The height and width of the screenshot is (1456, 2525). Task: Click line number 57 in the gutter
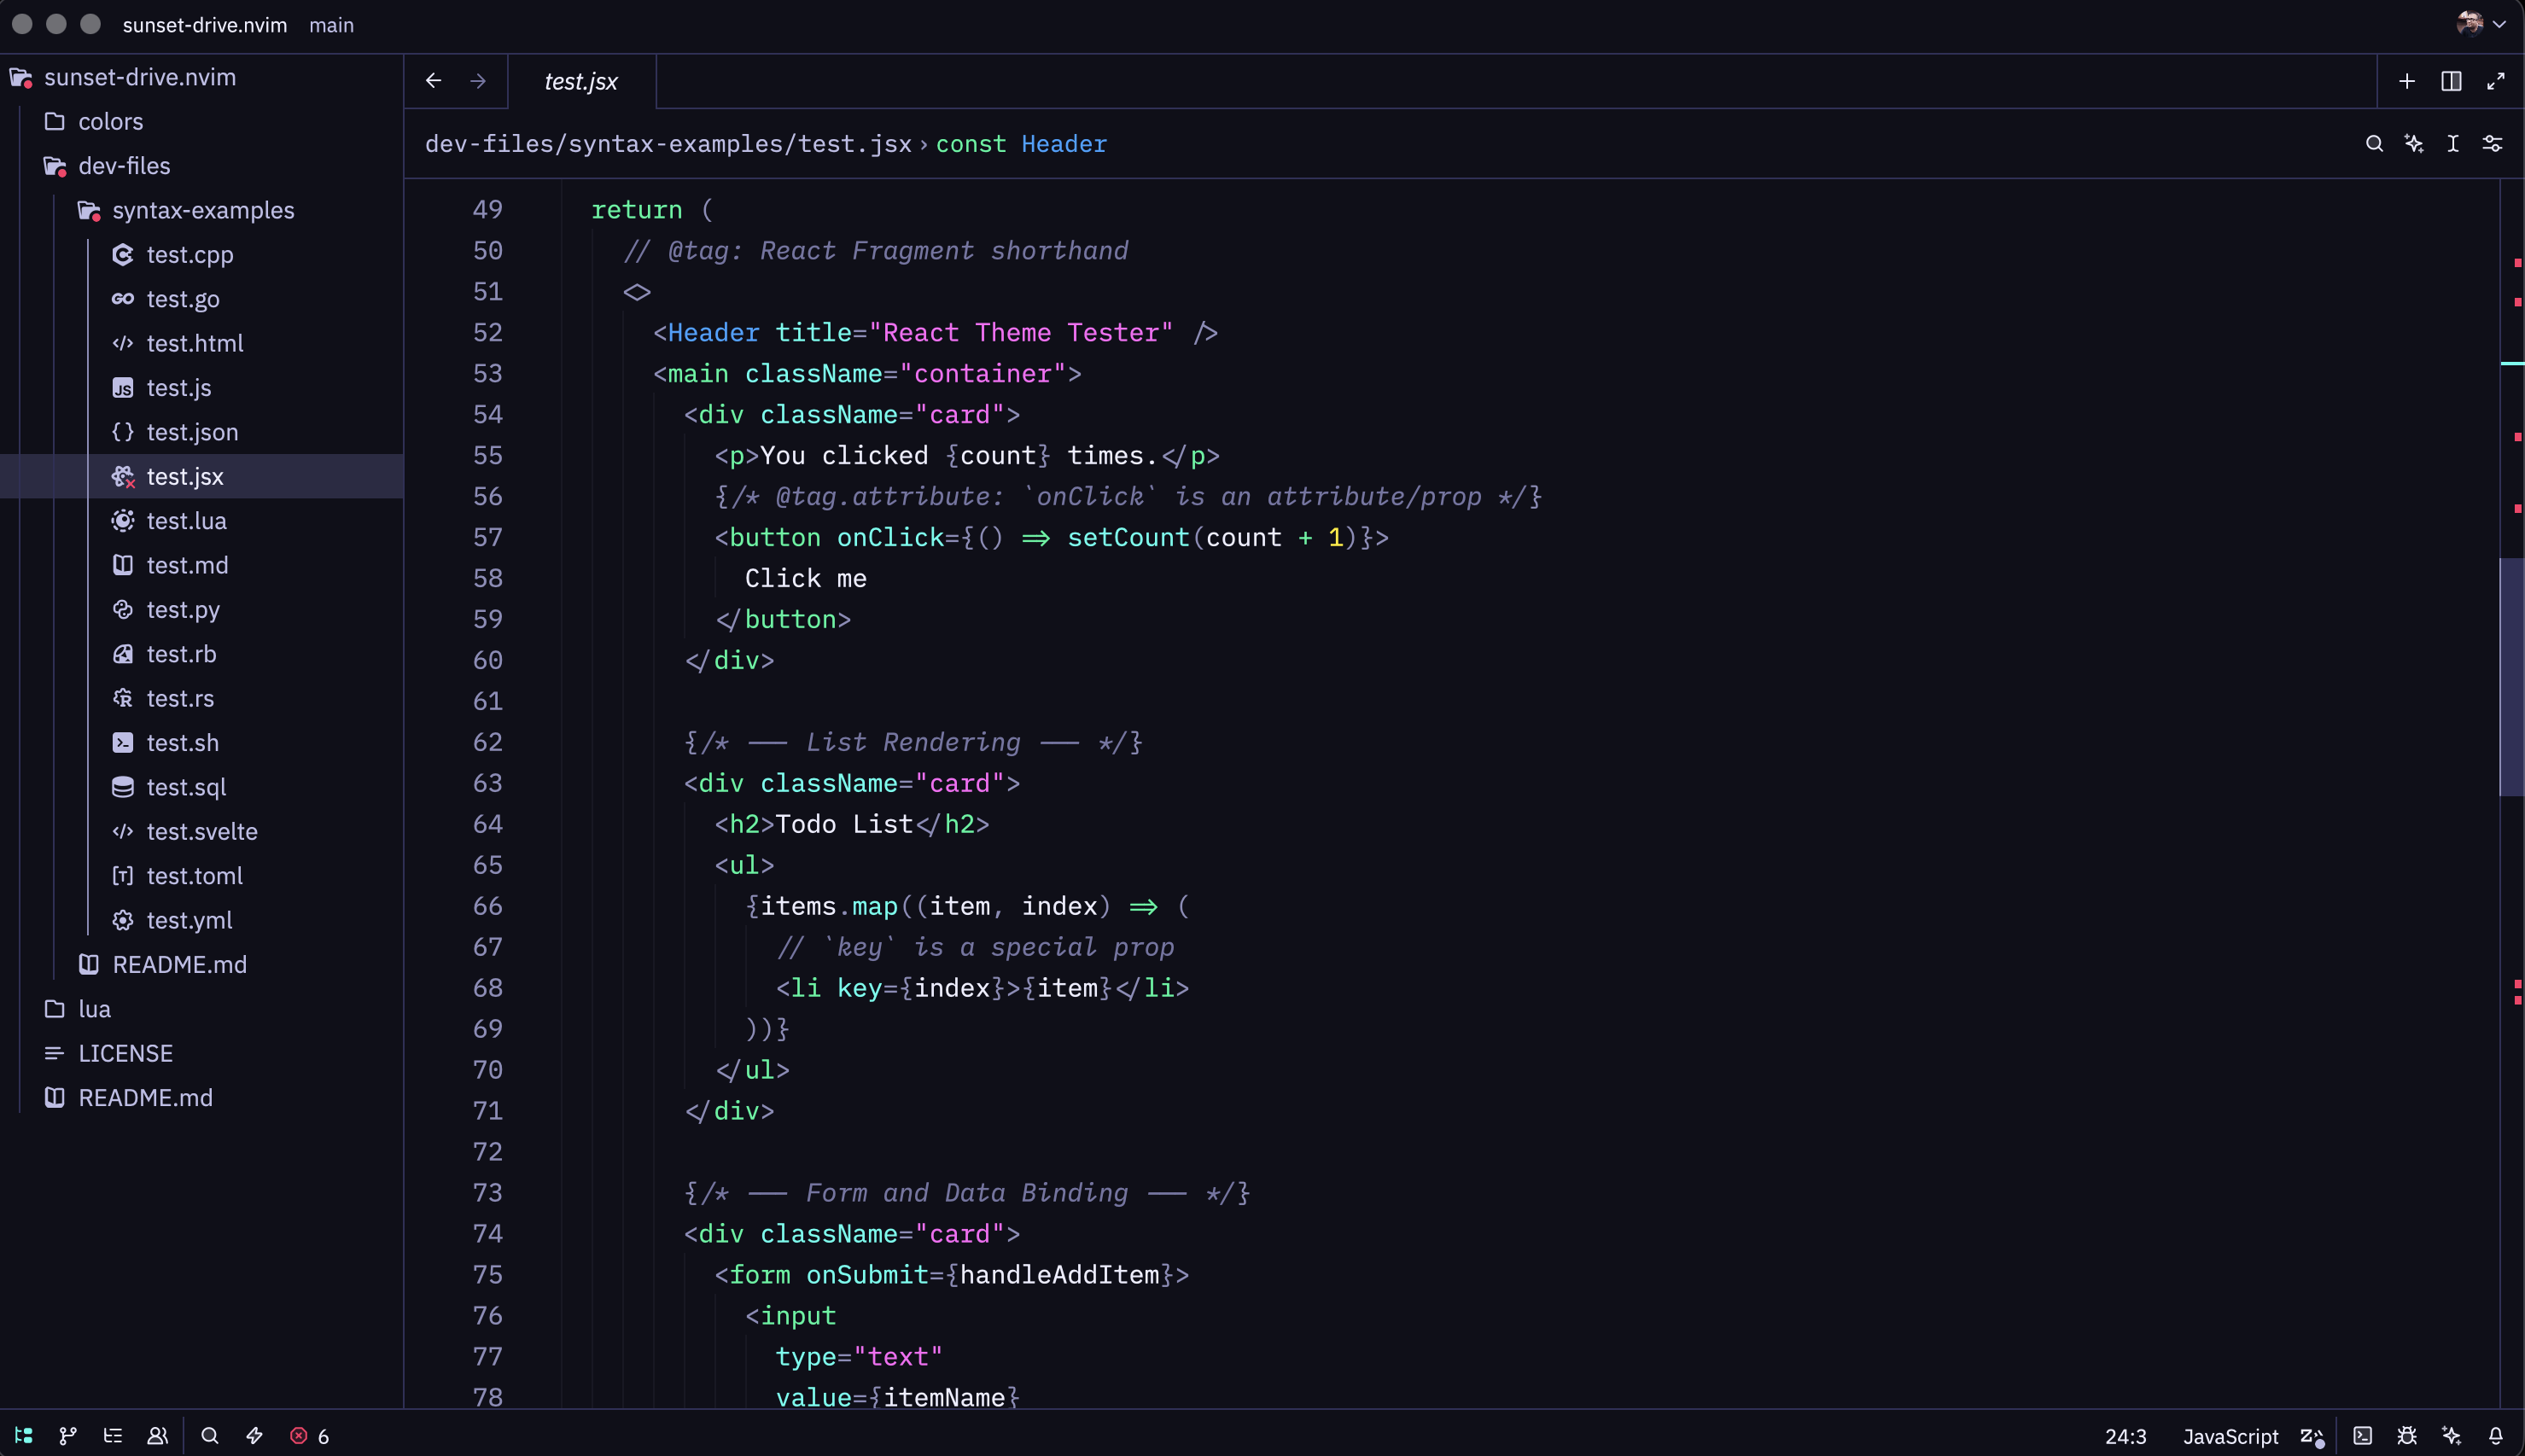point(487,538)
